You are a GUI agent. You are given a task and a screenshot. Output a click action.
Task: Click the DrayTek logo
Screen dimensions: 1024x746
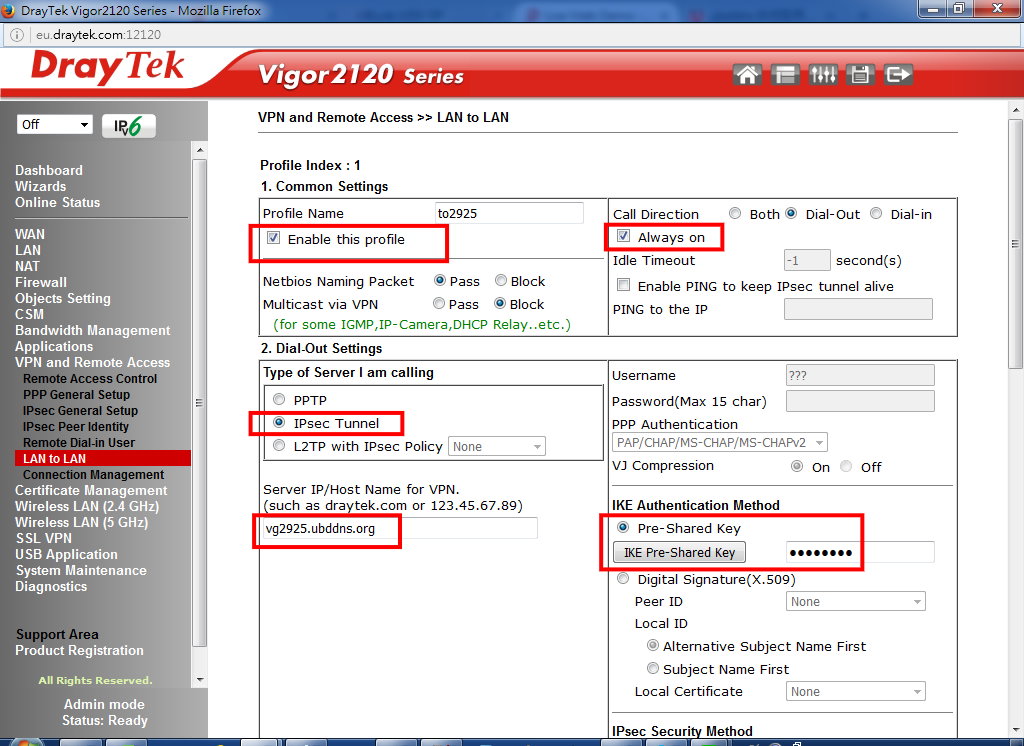[107, 70]
